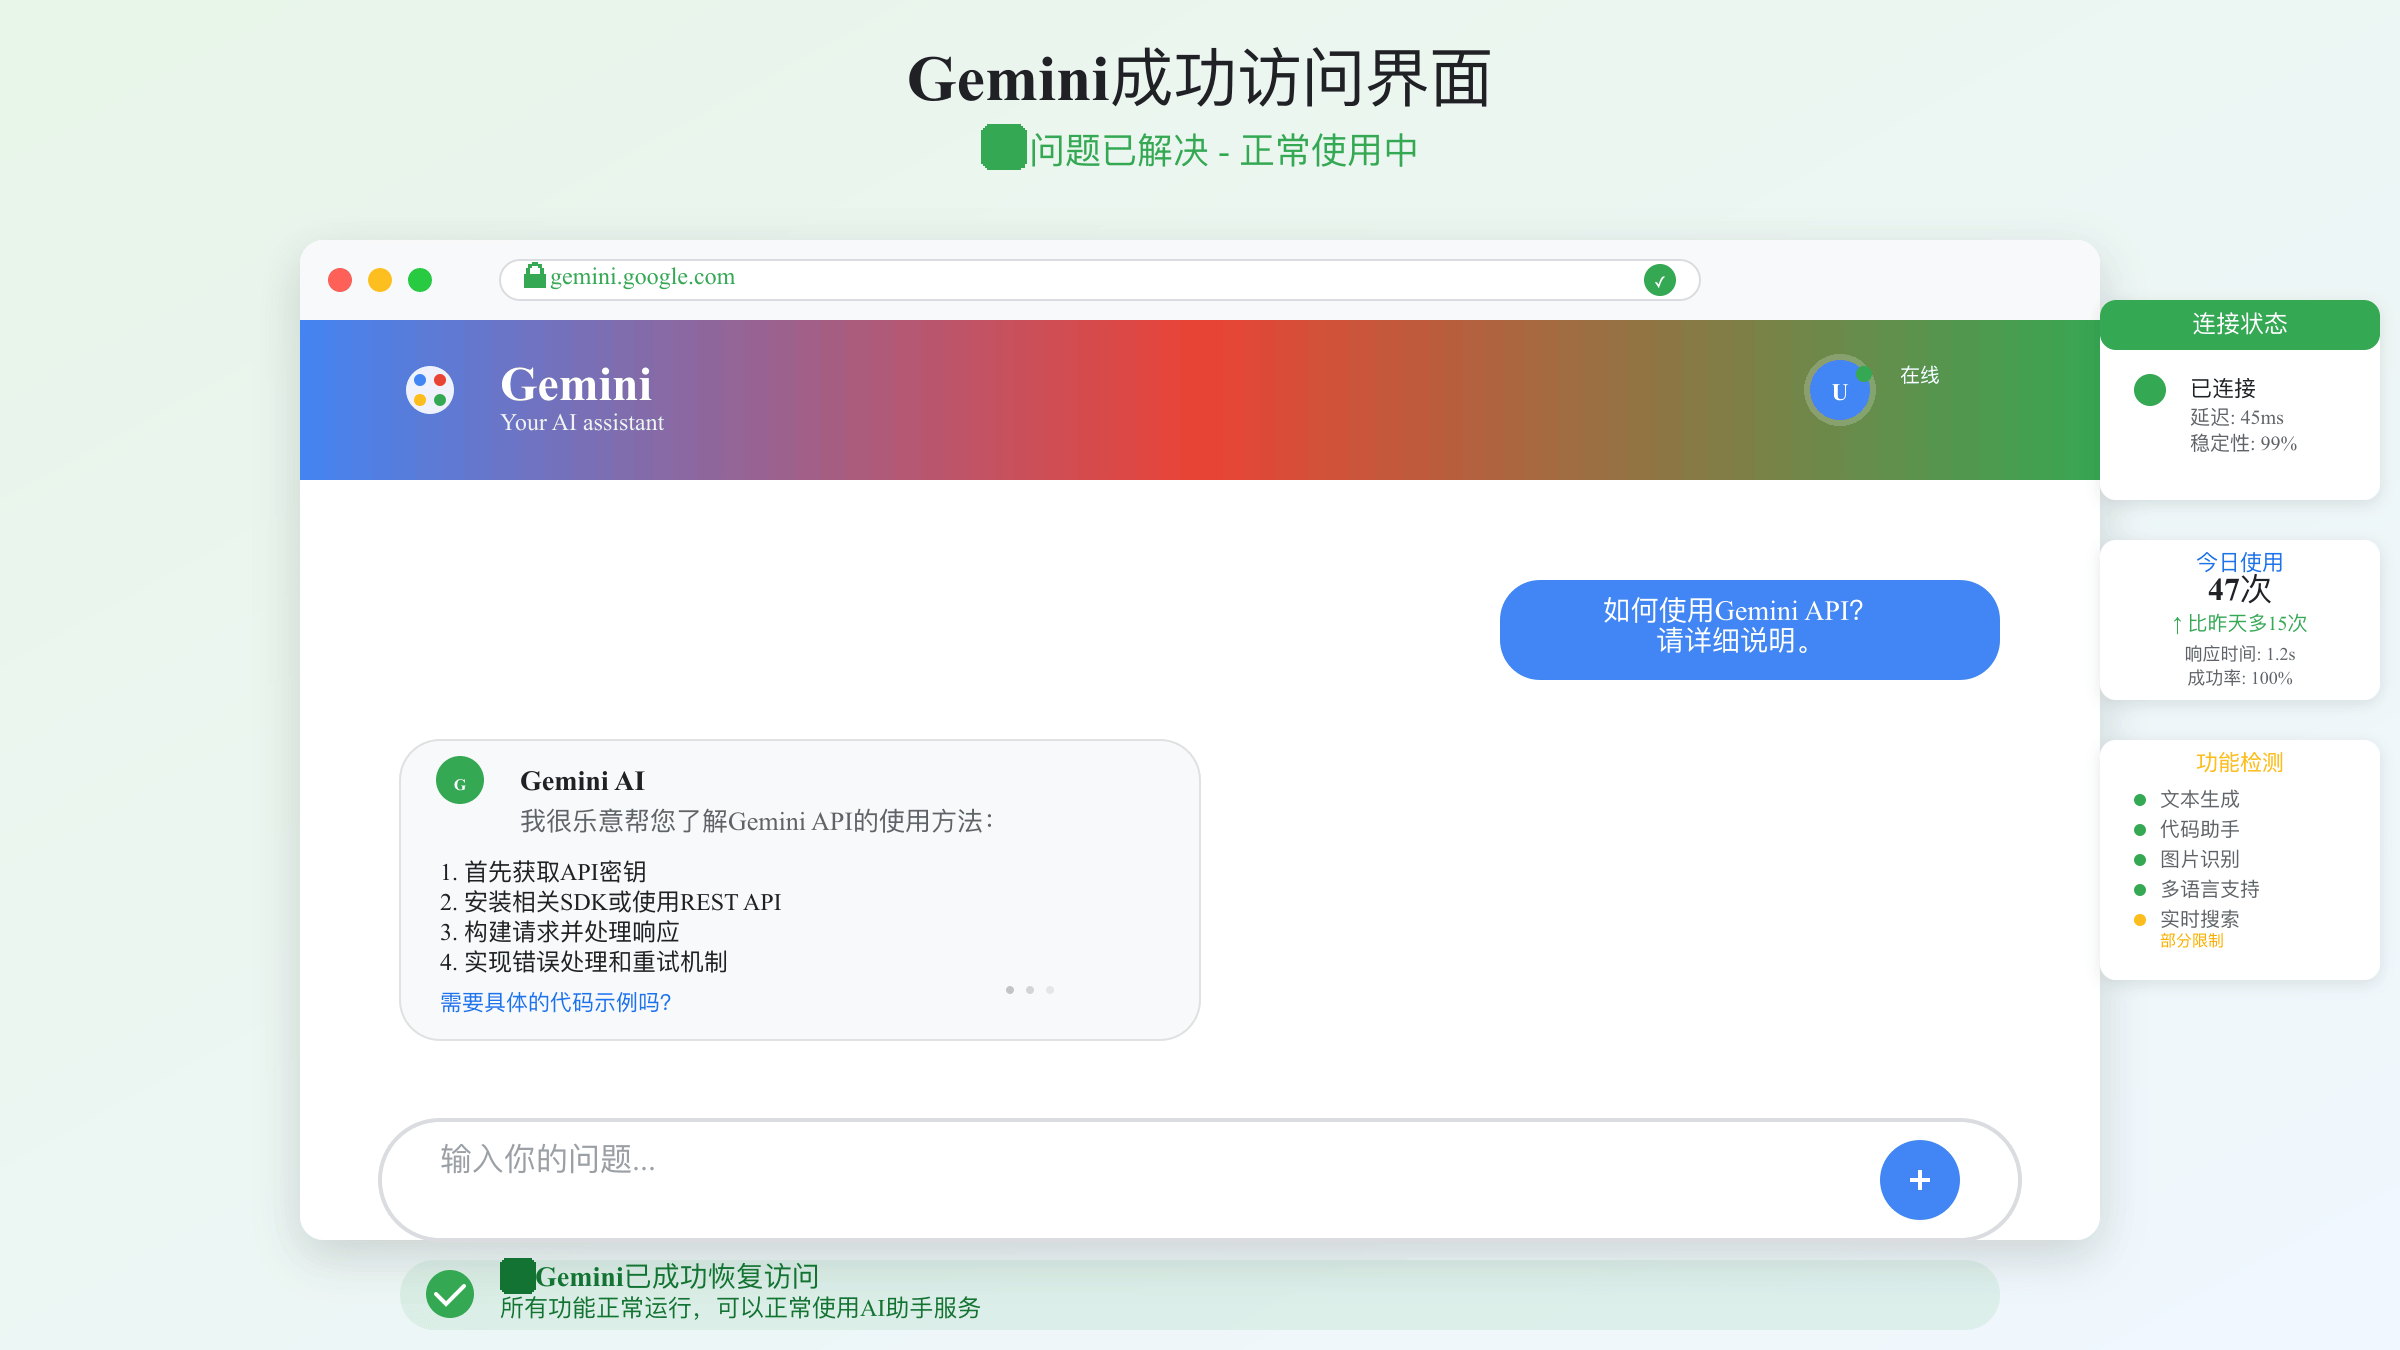The width and height of the screenshot is (2400, 1350).
Task: Click the Gemini已成功恢复访问 banner title
Action: [677, 1277]
